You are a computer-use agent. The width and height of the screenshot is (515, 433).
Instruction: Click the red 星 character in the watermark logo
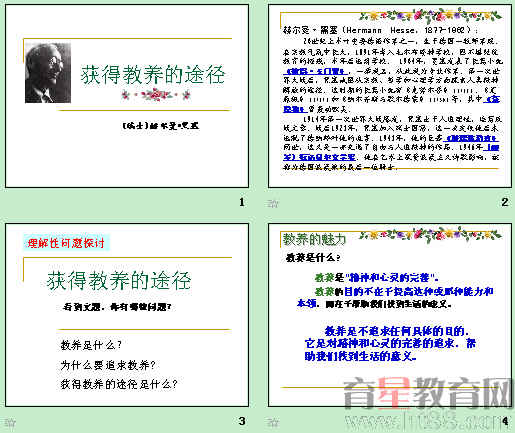395,393
